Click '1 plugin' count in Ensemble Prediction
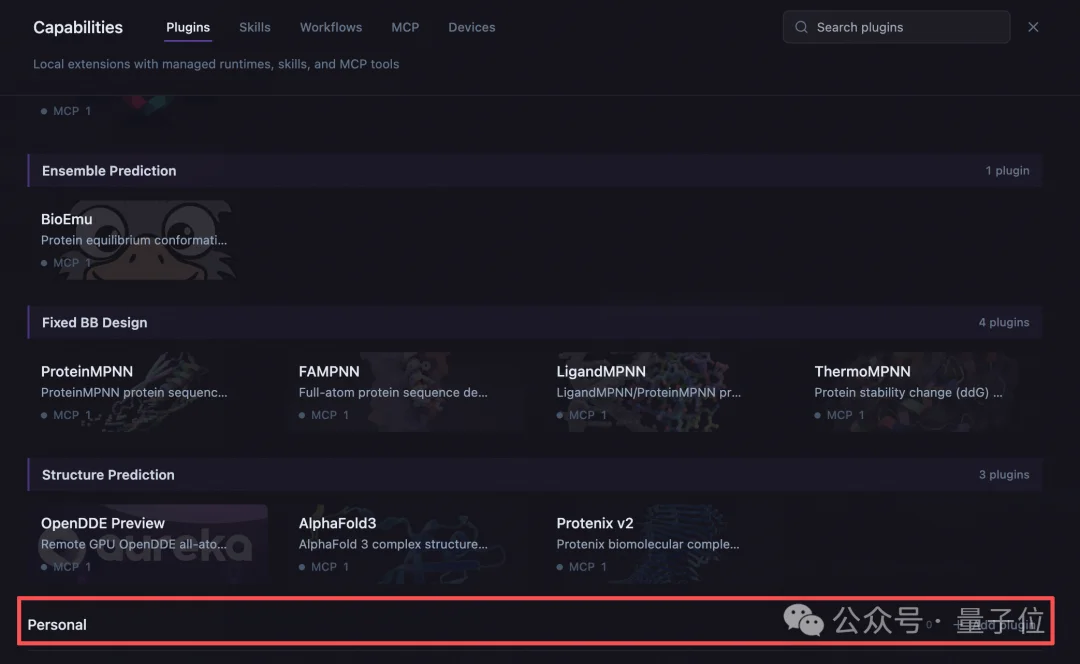 [1007, 170]
